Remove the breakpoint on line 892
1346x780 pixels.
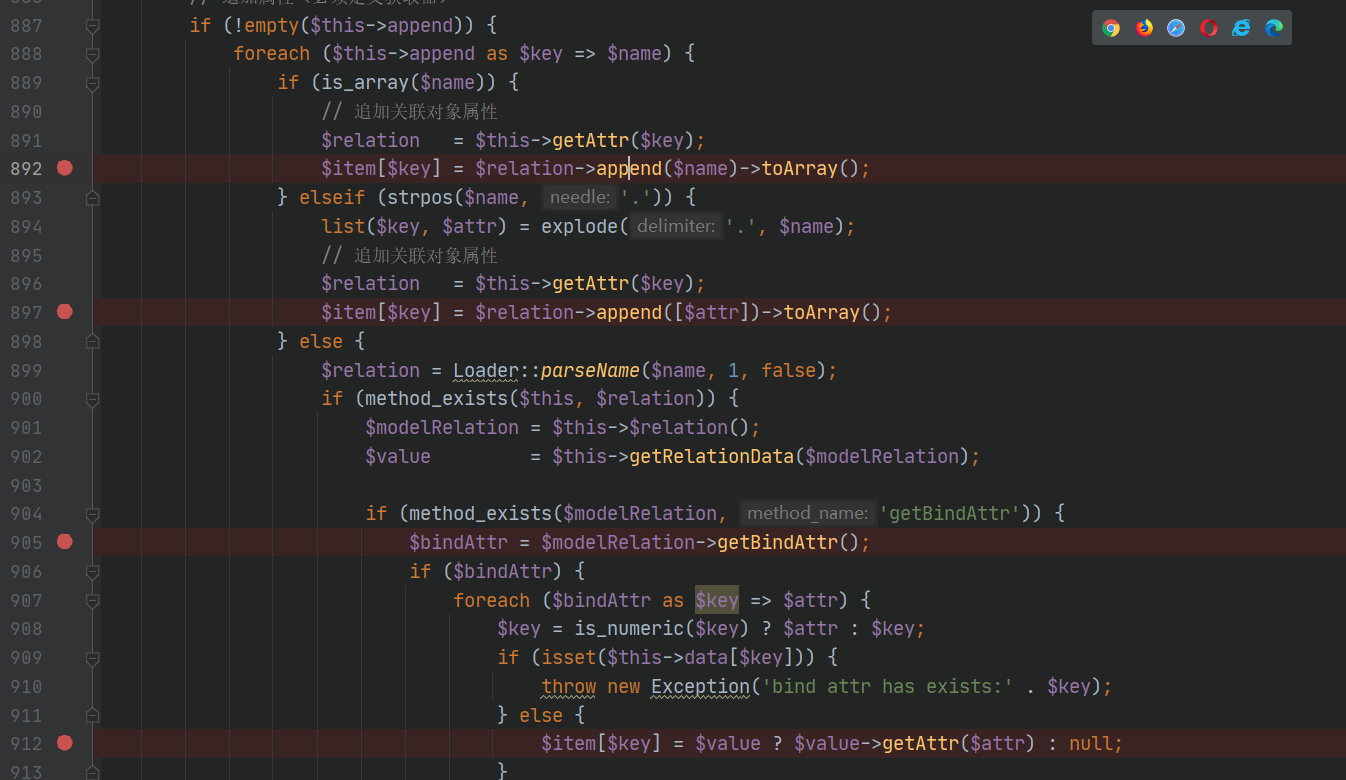[x=65, y=168]
